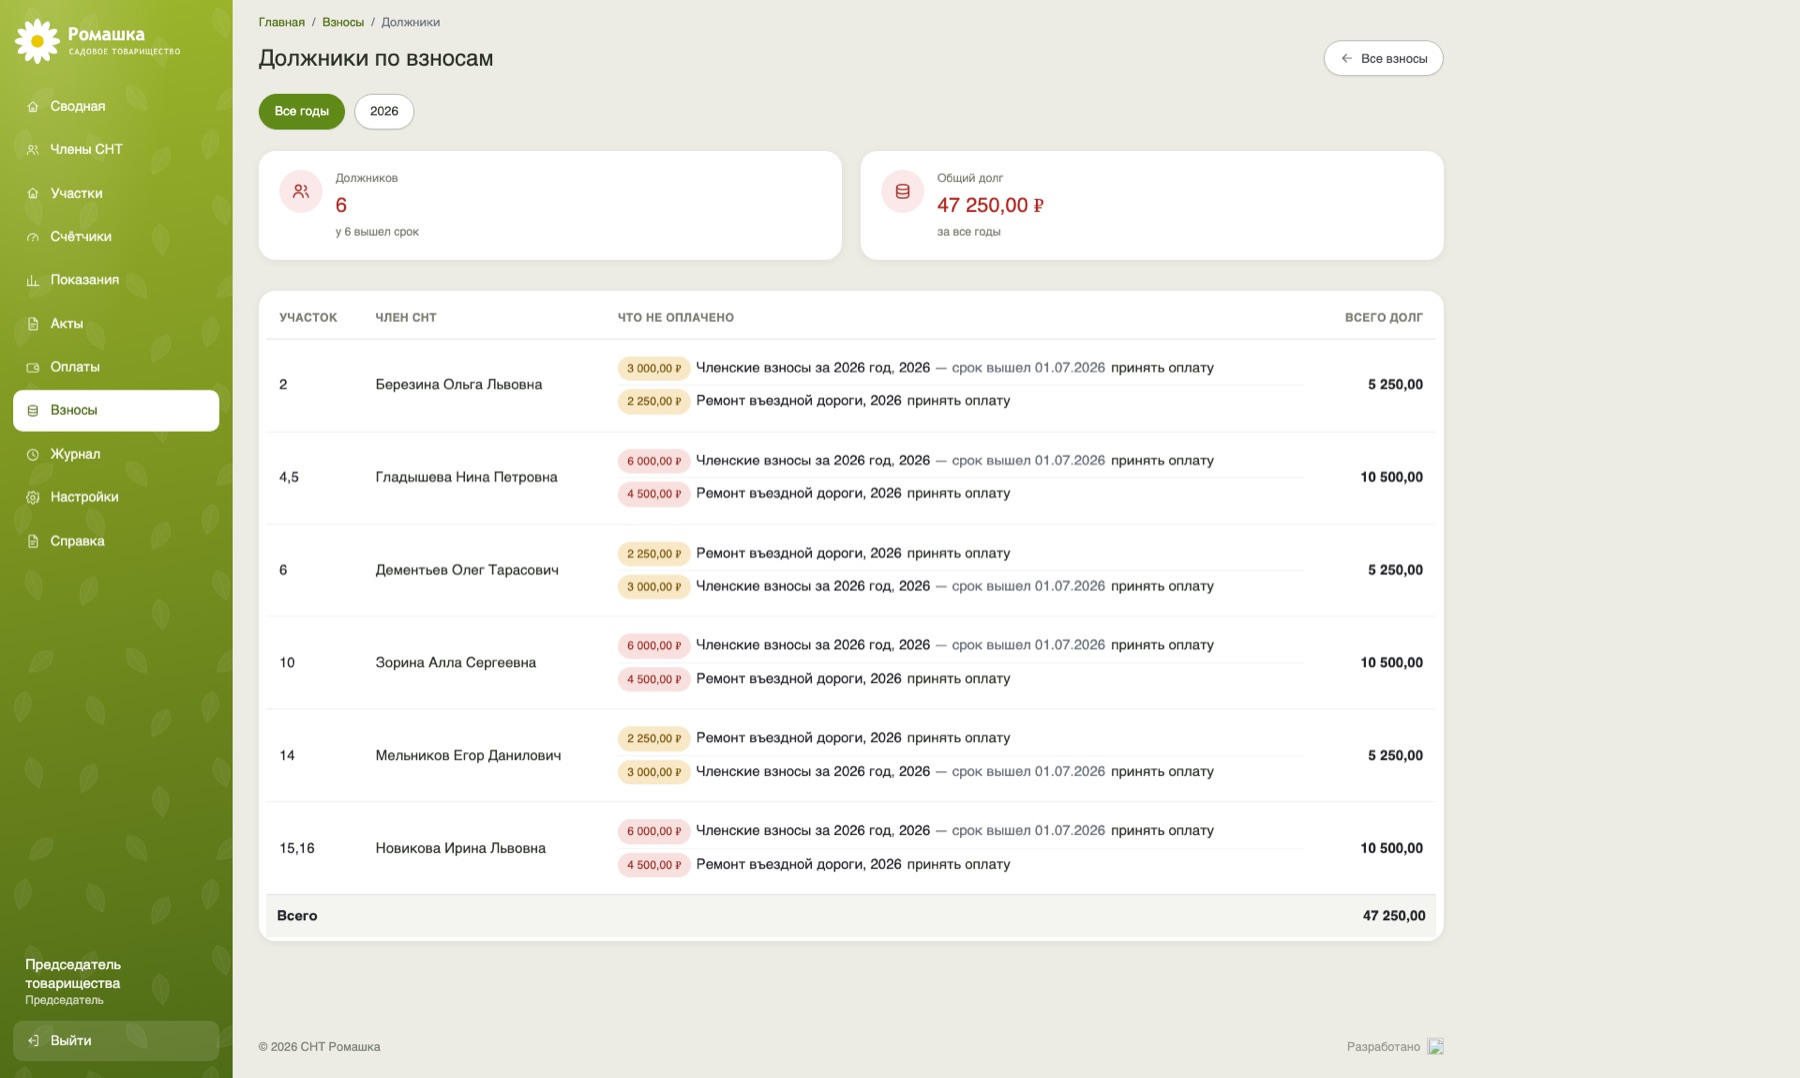1800x1078 pixels.
Task: Go back with Все взносы button
Action: 1383,58
